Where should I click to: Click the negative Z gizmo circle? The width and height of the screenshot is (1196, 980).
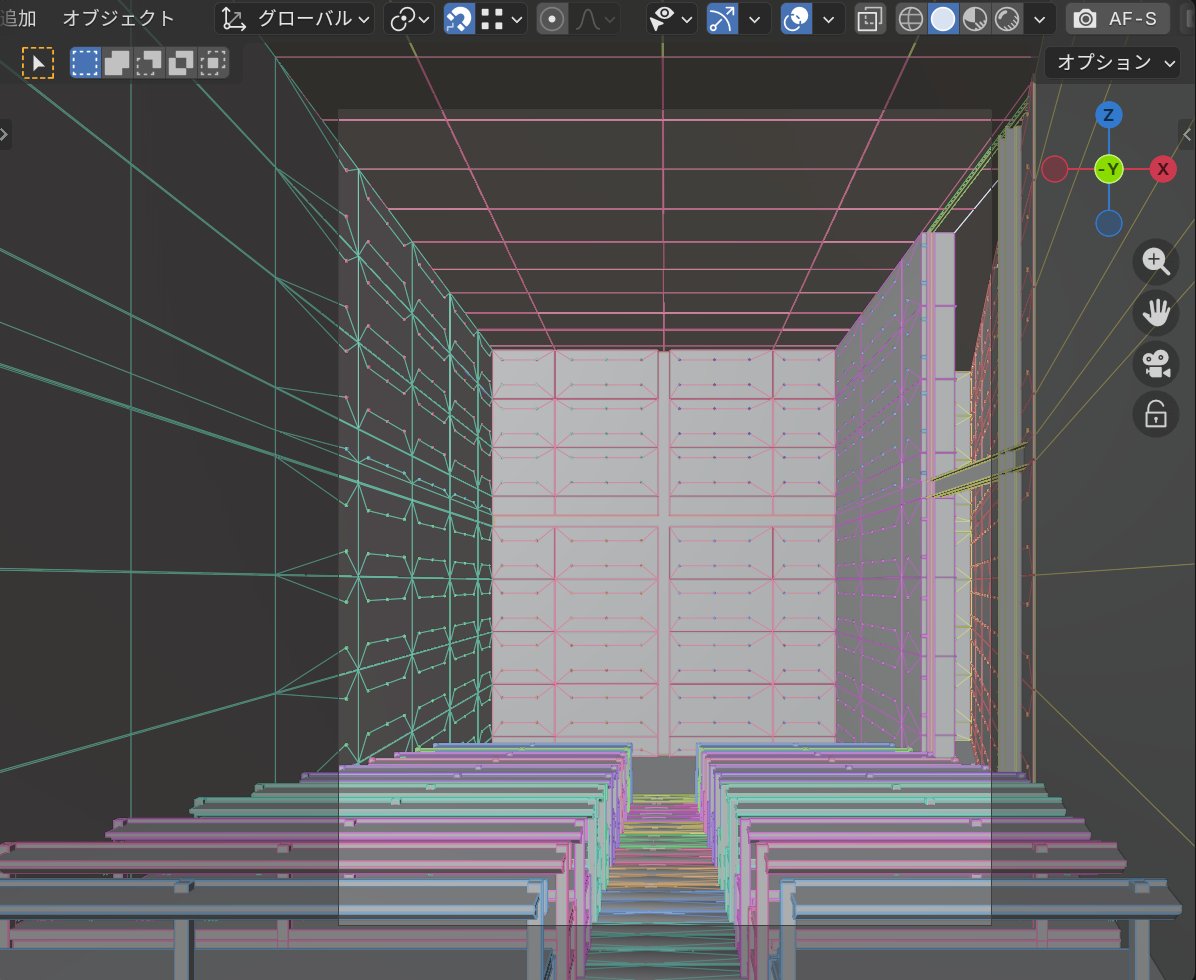(x=1108, y=223)
